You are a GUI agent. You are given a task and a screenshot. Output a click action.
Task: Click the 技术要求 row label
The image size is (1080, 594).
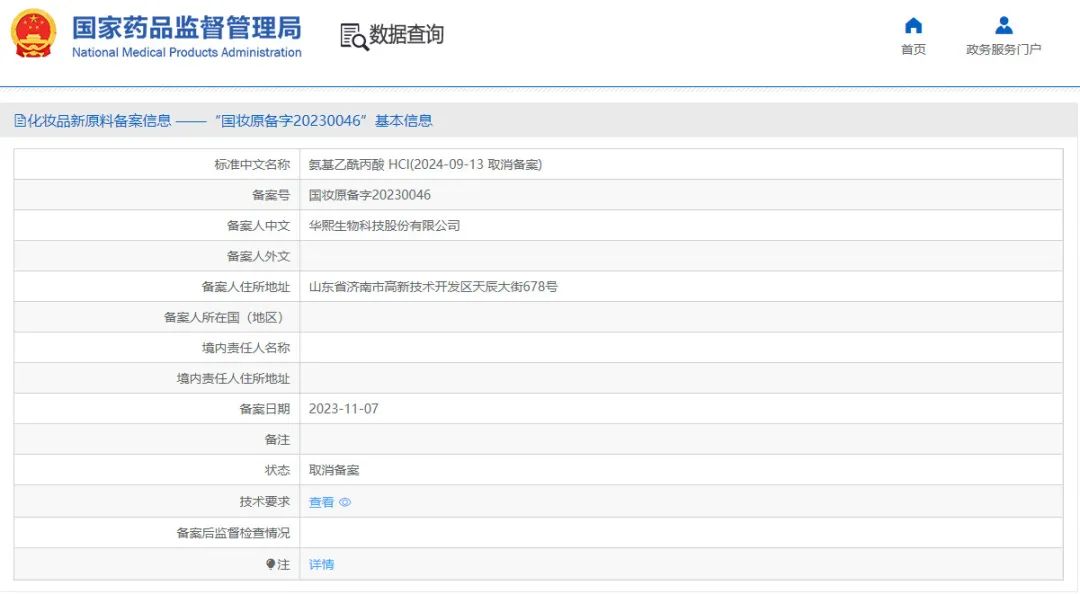coord(264,502)
